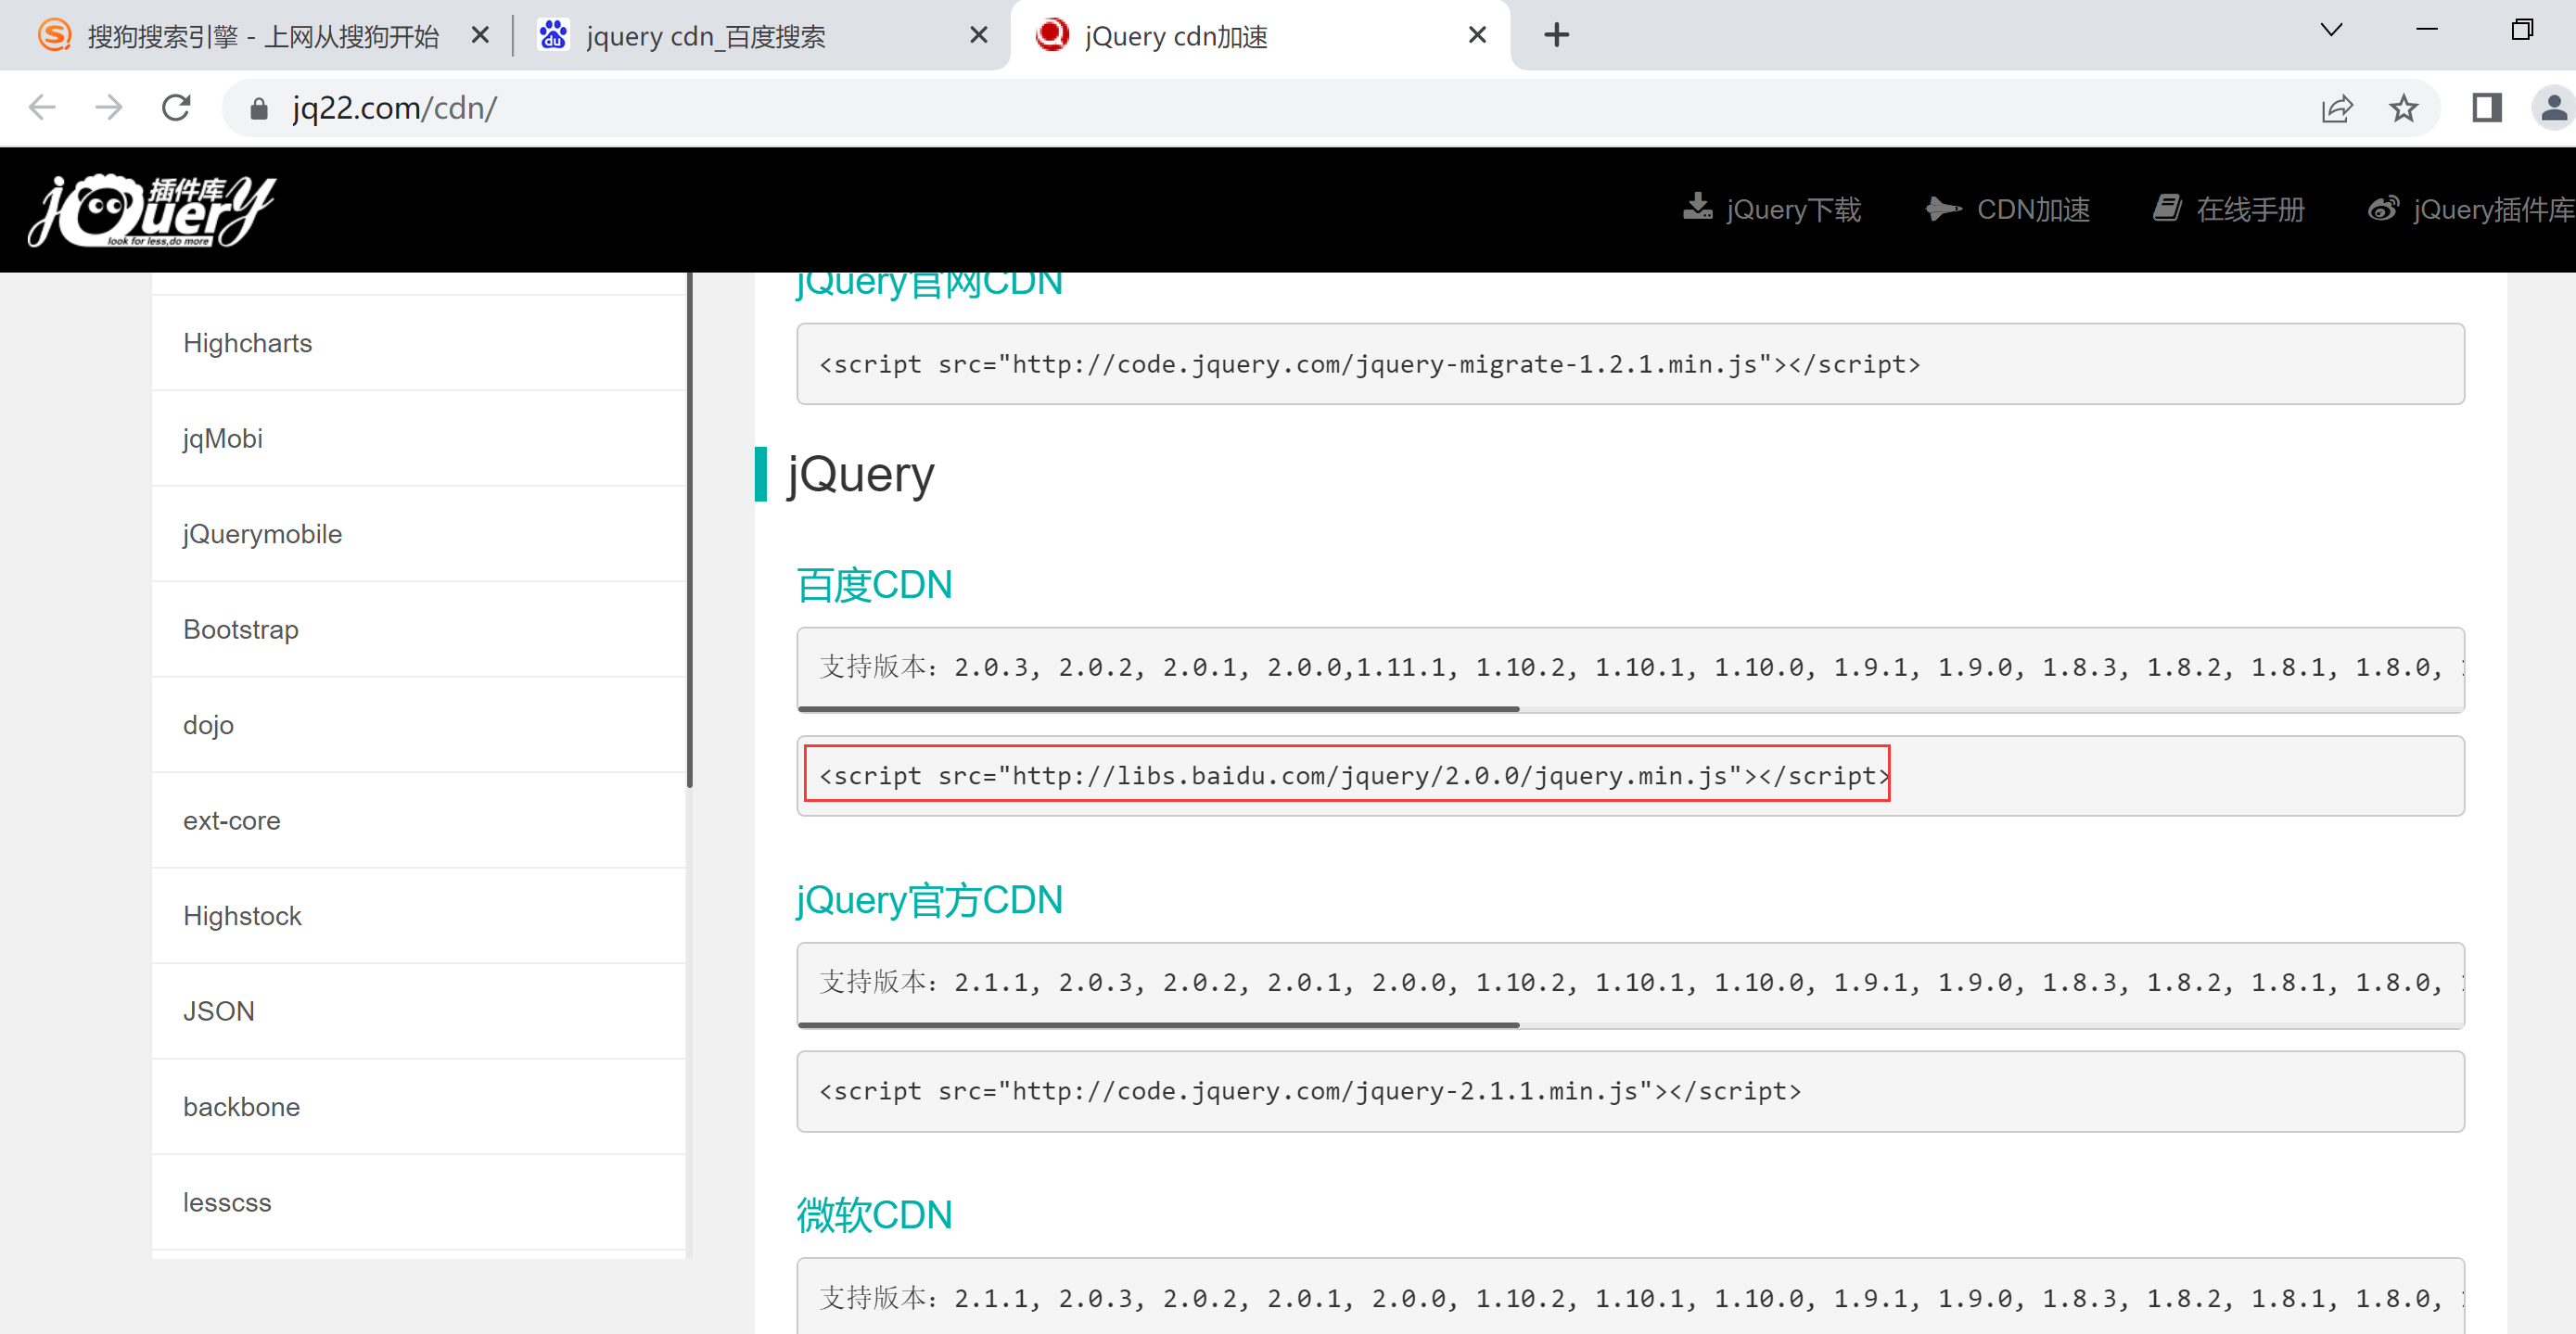Open a new tab with plus
The width and height of the screenshot is (2576, 1334).
click(x=1556, y=35)
